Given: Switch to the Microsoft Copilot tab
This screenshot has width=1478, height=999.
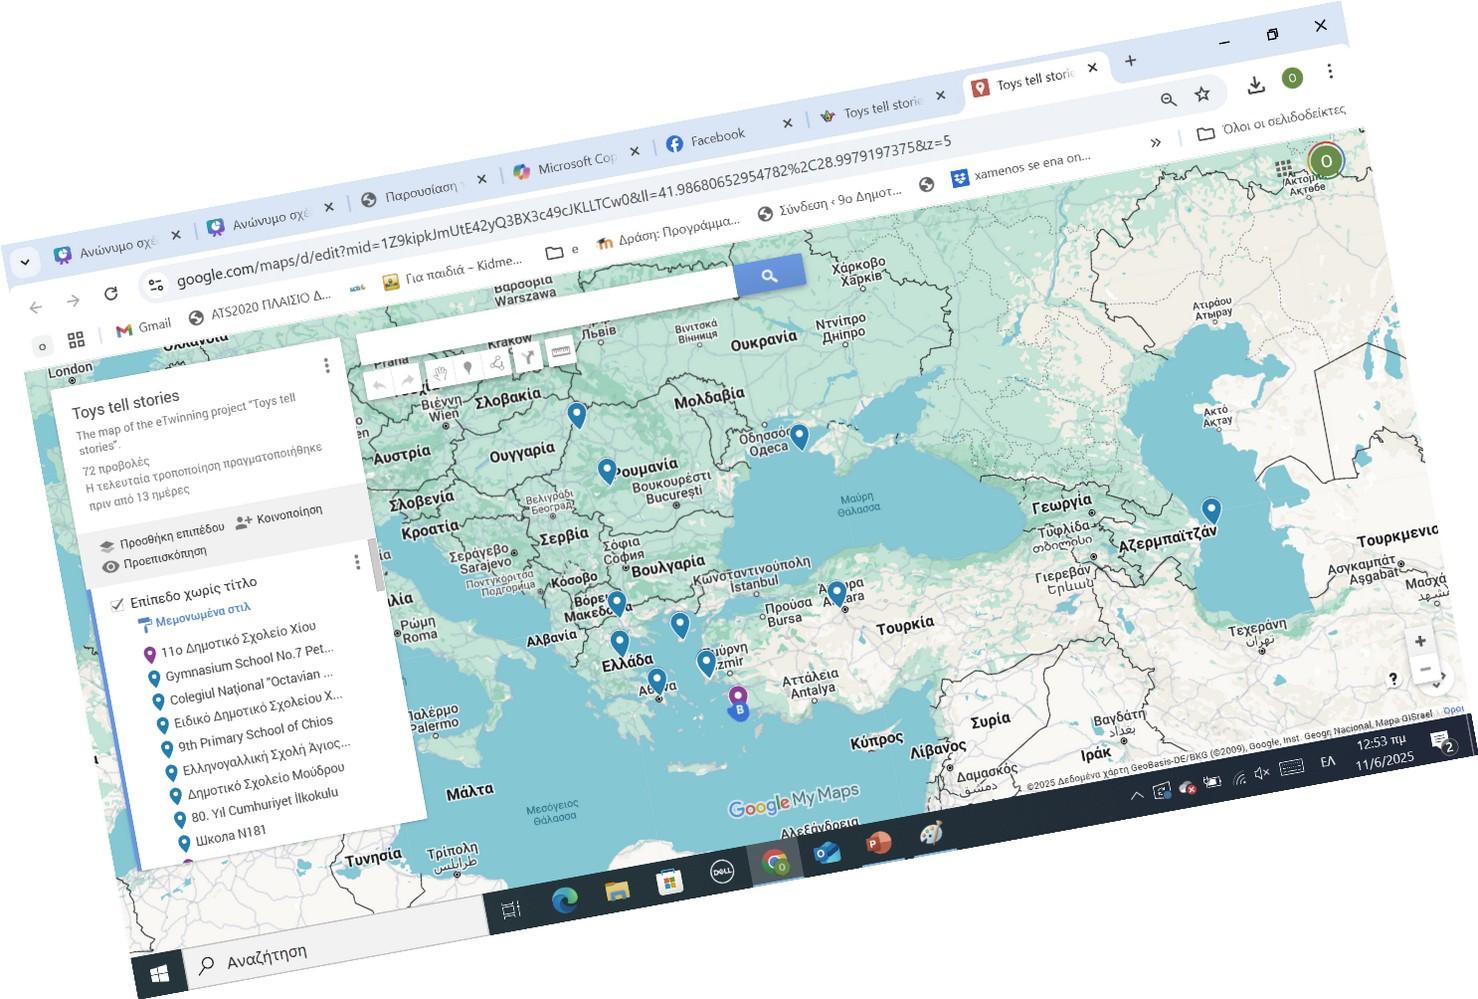Looking at the screenshot, I should tap(565, 165).
